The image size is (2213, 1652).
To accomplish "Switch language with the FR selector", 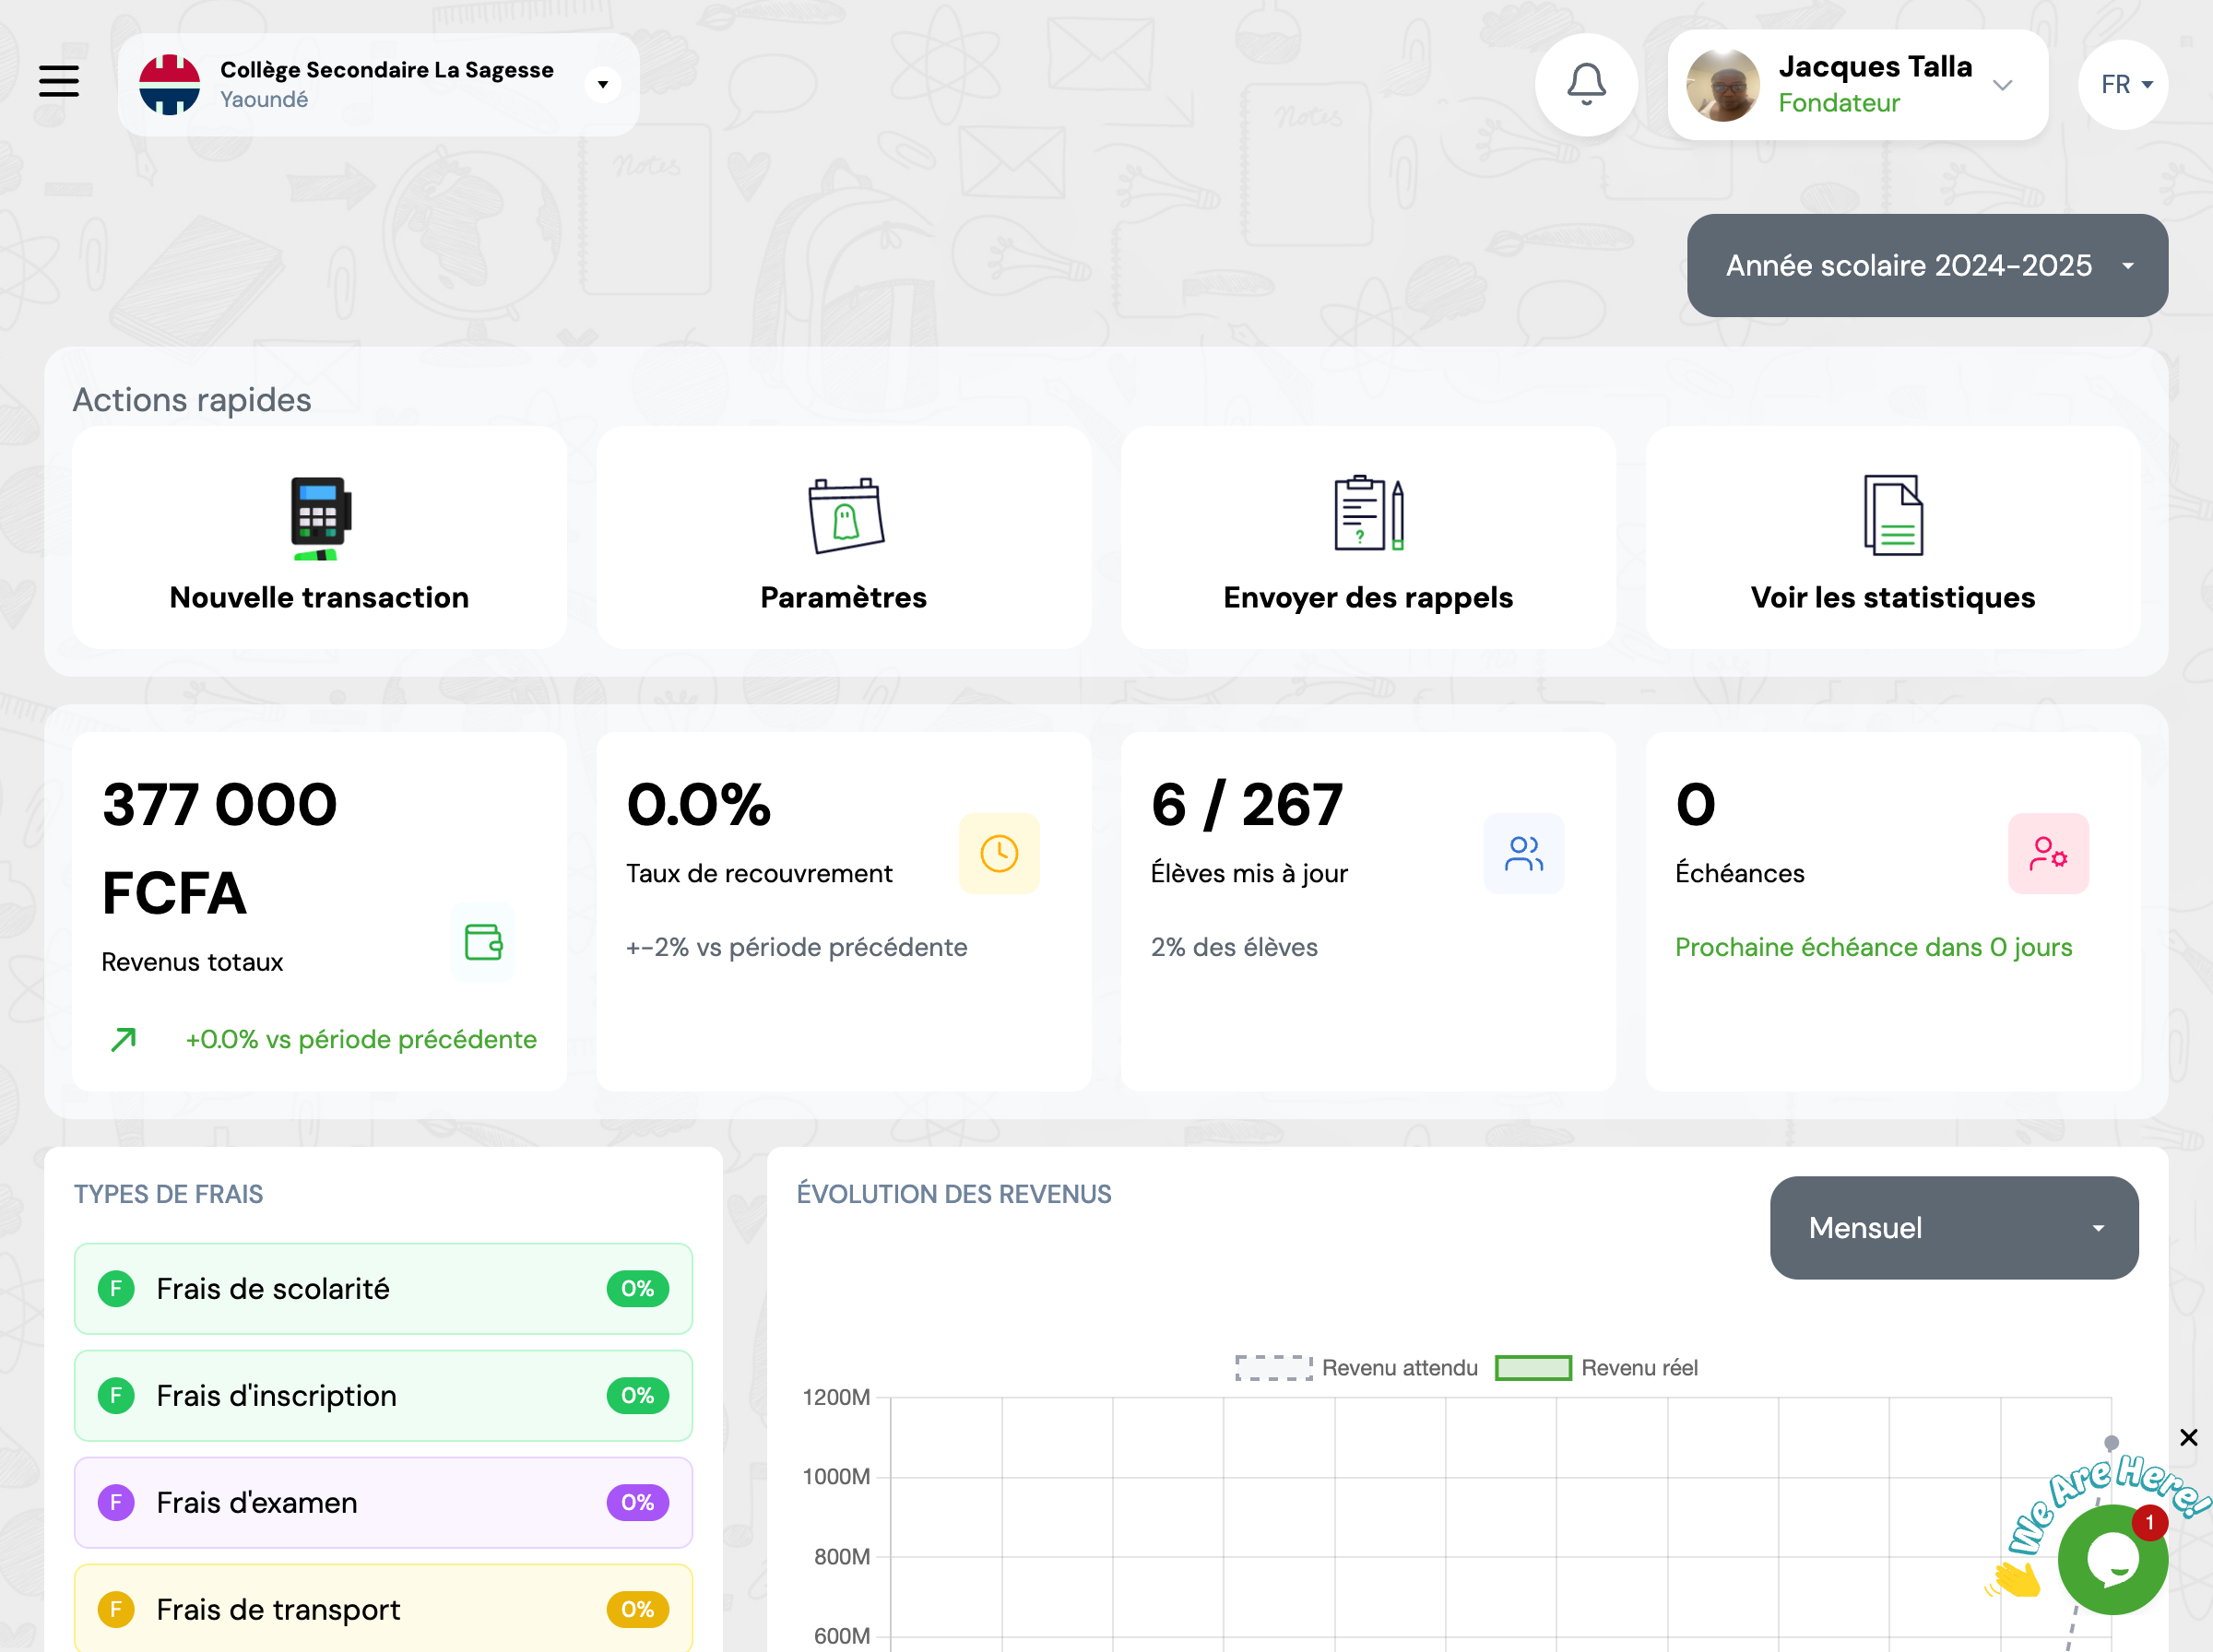I will (2123, 85).
